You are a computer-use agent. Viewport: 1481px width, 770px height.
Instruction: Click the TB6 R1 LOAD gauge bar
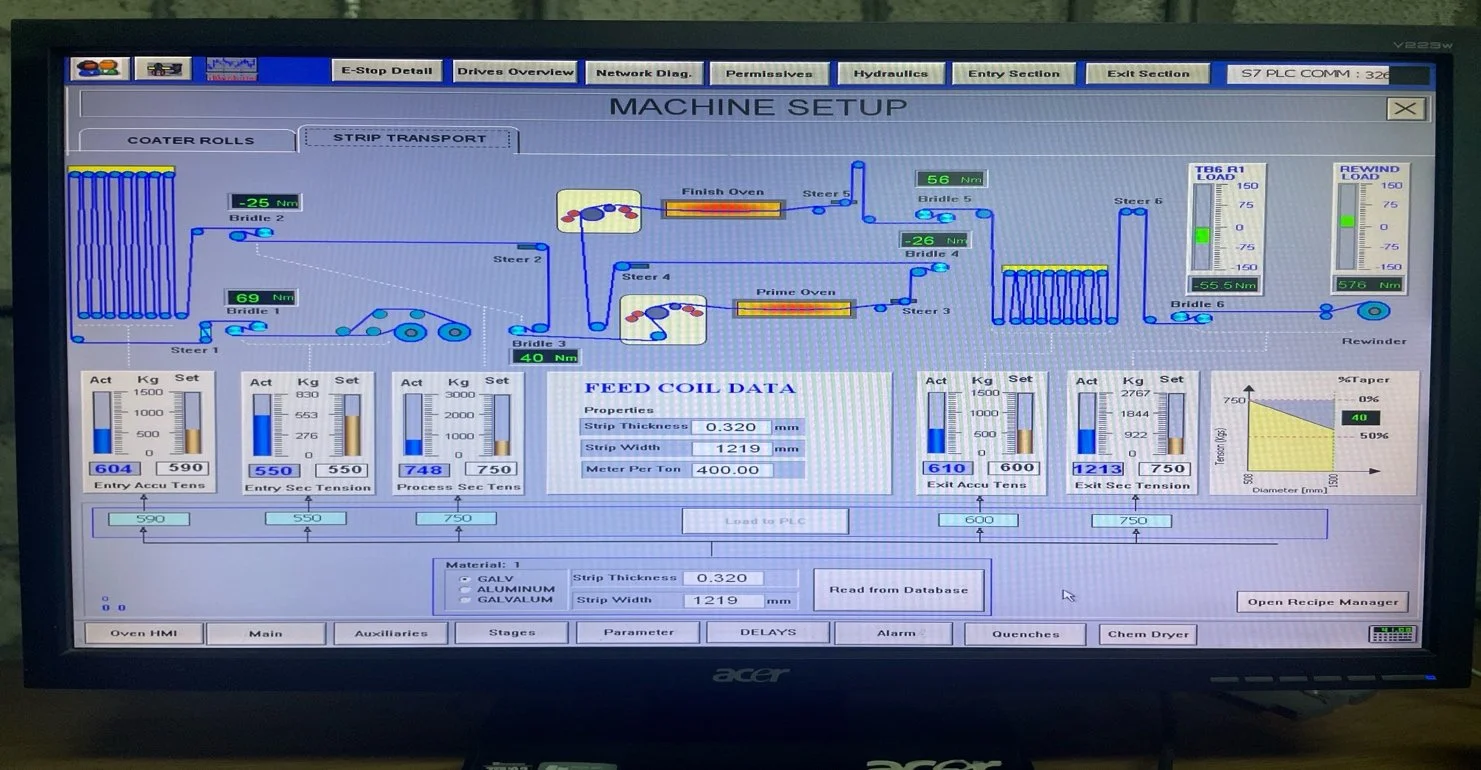(x=1203, y=228)
